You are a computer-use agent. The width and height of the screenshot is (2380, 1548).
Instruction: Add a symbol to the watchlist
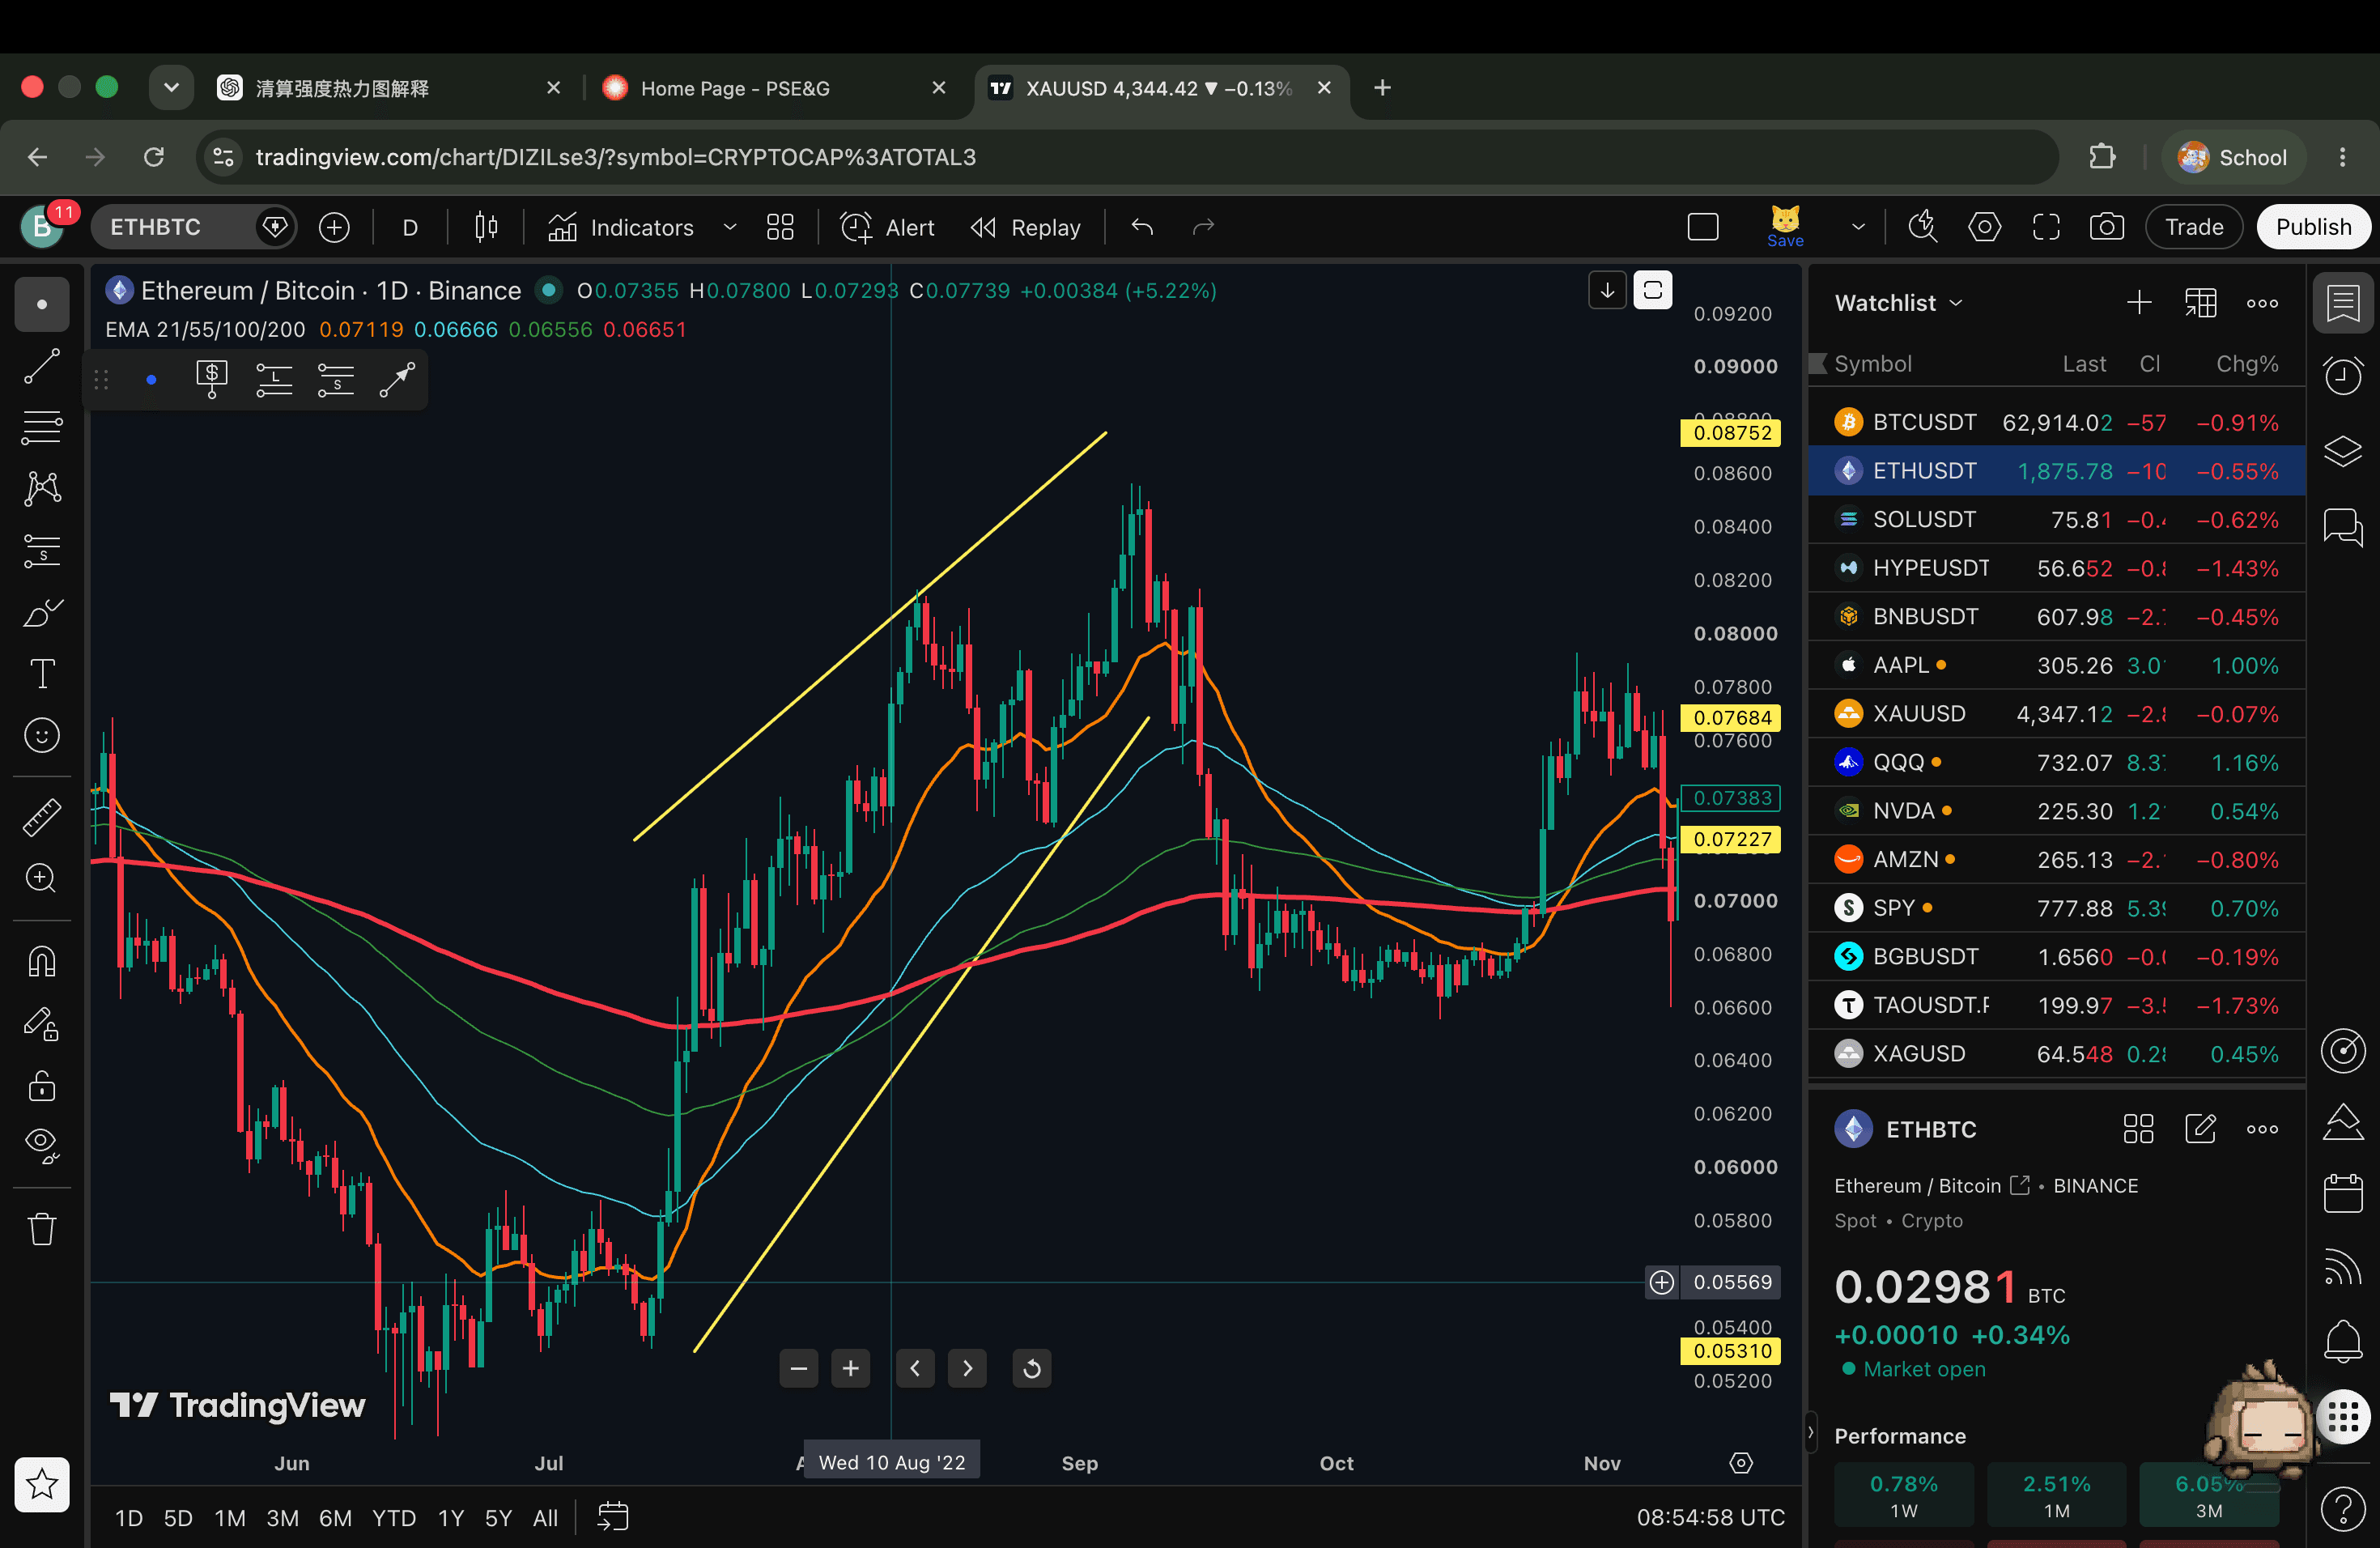(2139, 303)
